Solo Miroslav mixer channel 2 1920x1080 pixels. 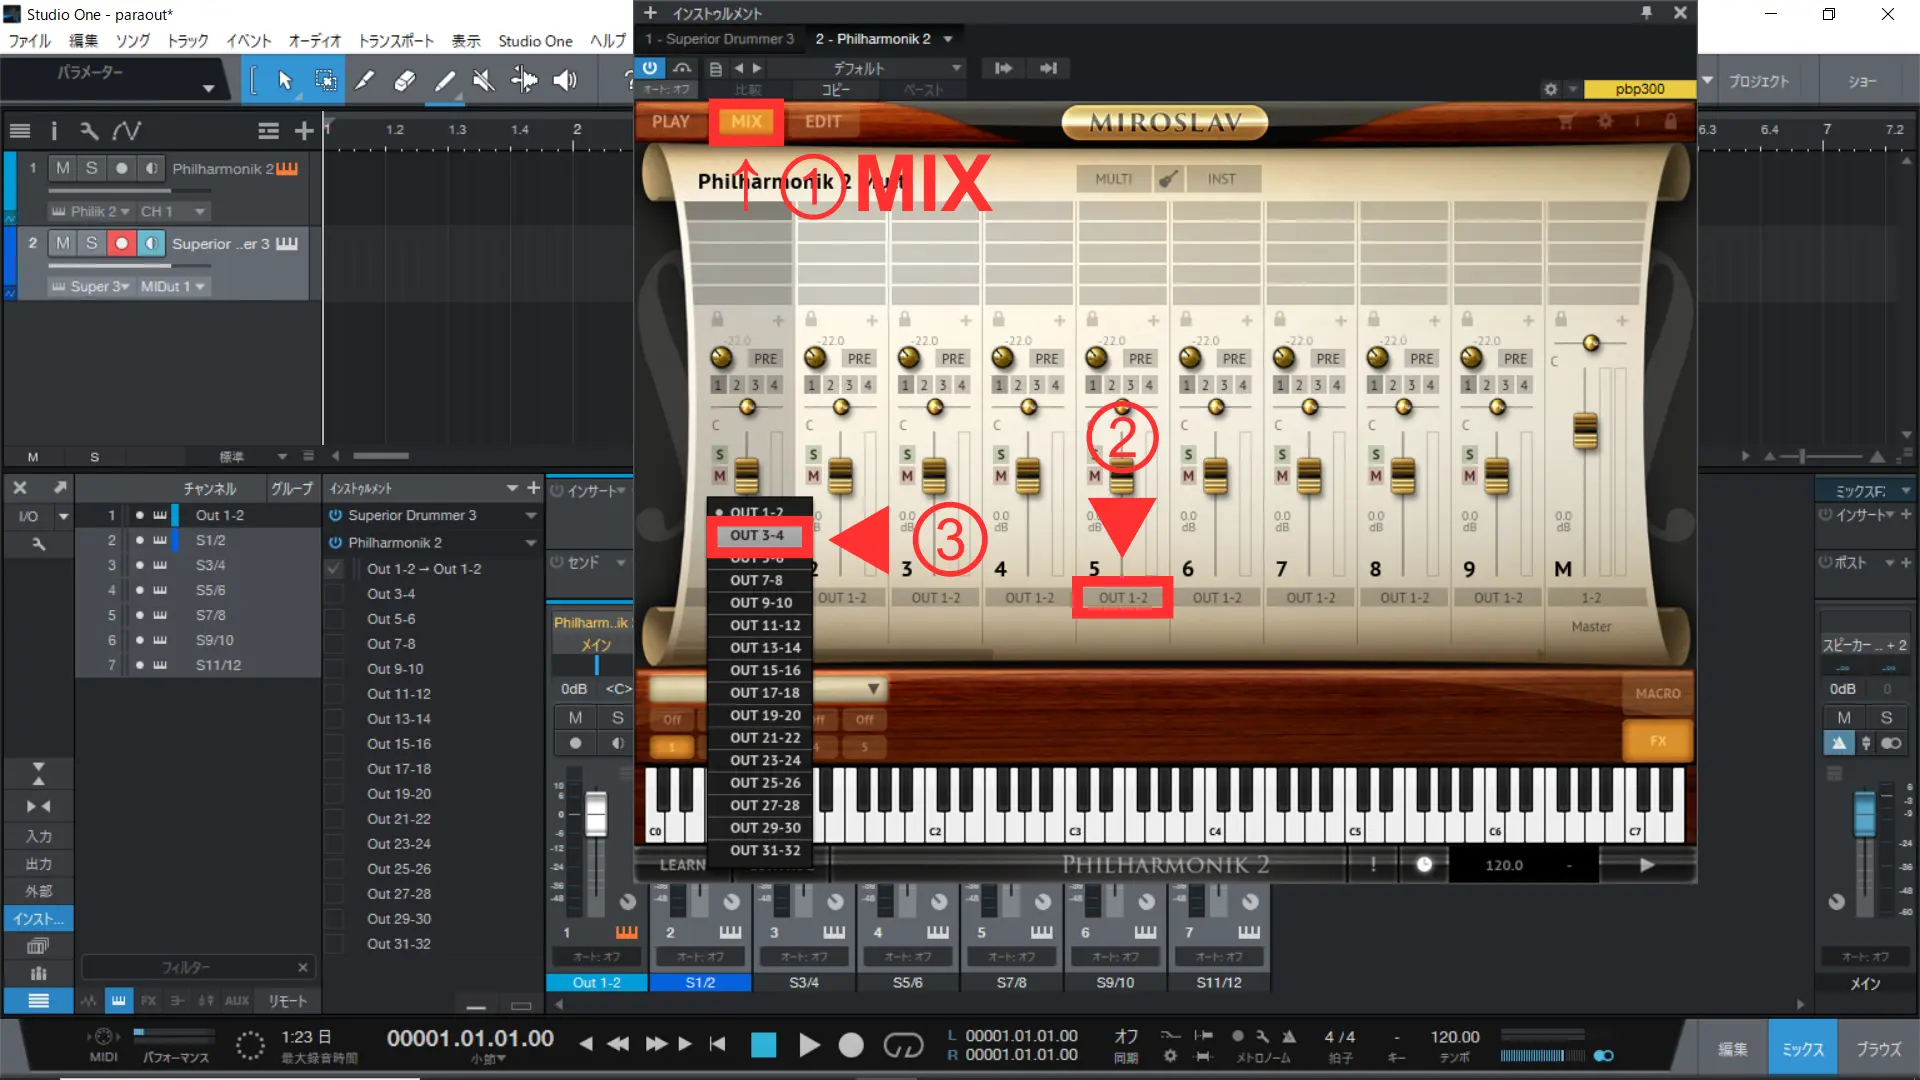pos(813,454)
